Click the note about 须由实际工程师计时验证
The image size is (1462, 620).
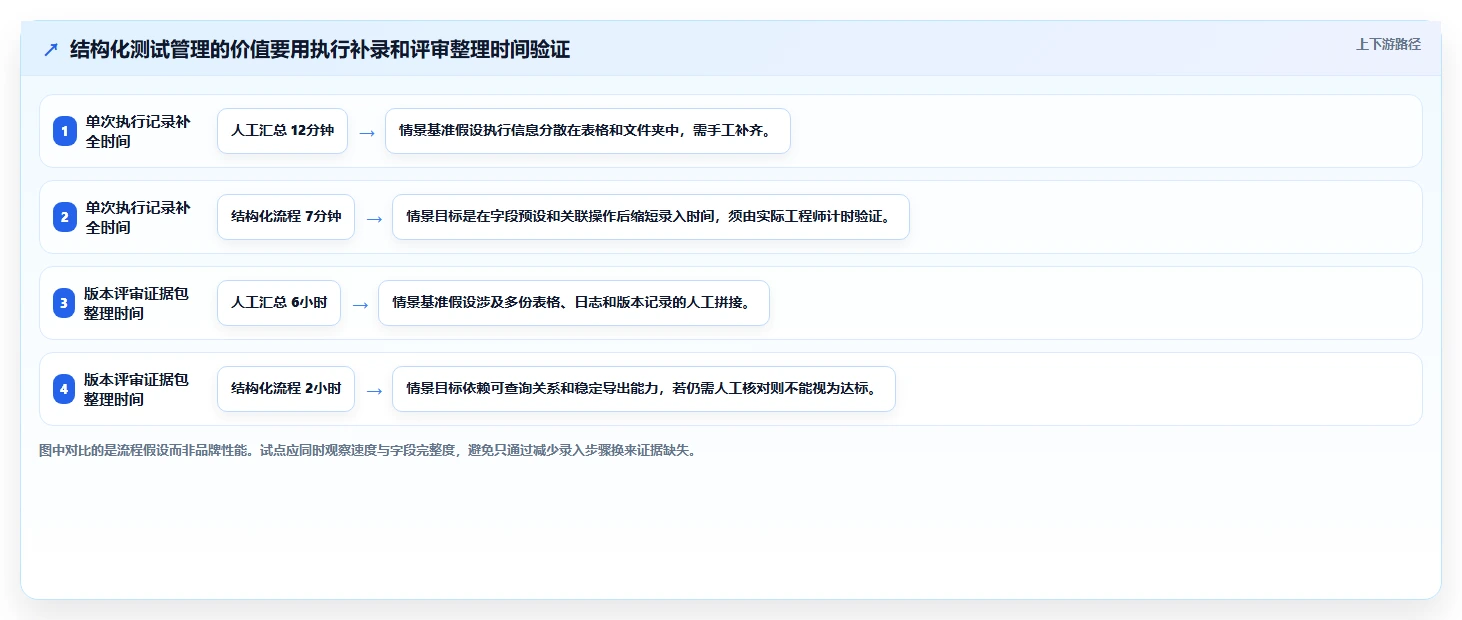[x=651, y=217]
